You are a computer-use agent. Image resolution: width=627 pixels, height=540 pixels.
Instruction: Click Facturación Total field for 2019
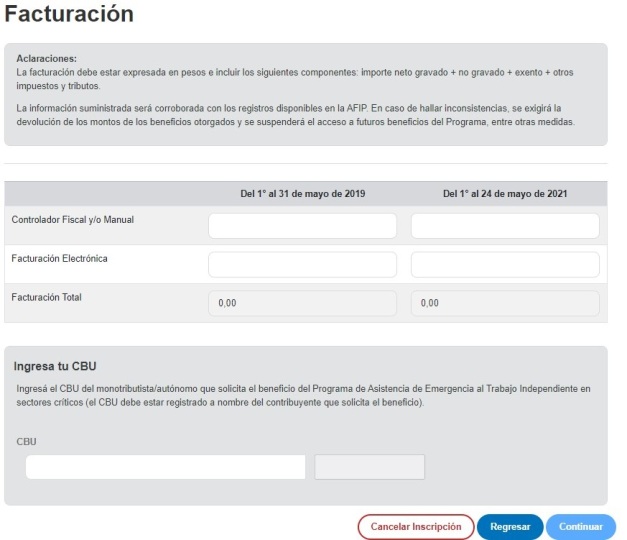303,303
